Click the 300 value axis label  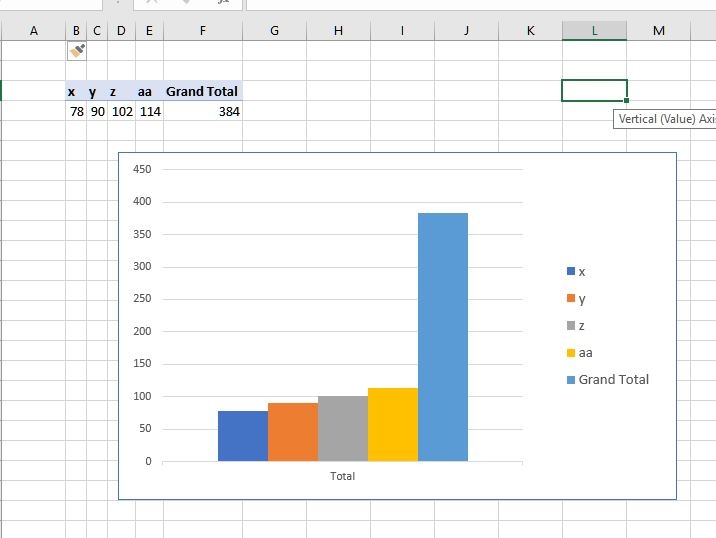click(x=142, y=266)
